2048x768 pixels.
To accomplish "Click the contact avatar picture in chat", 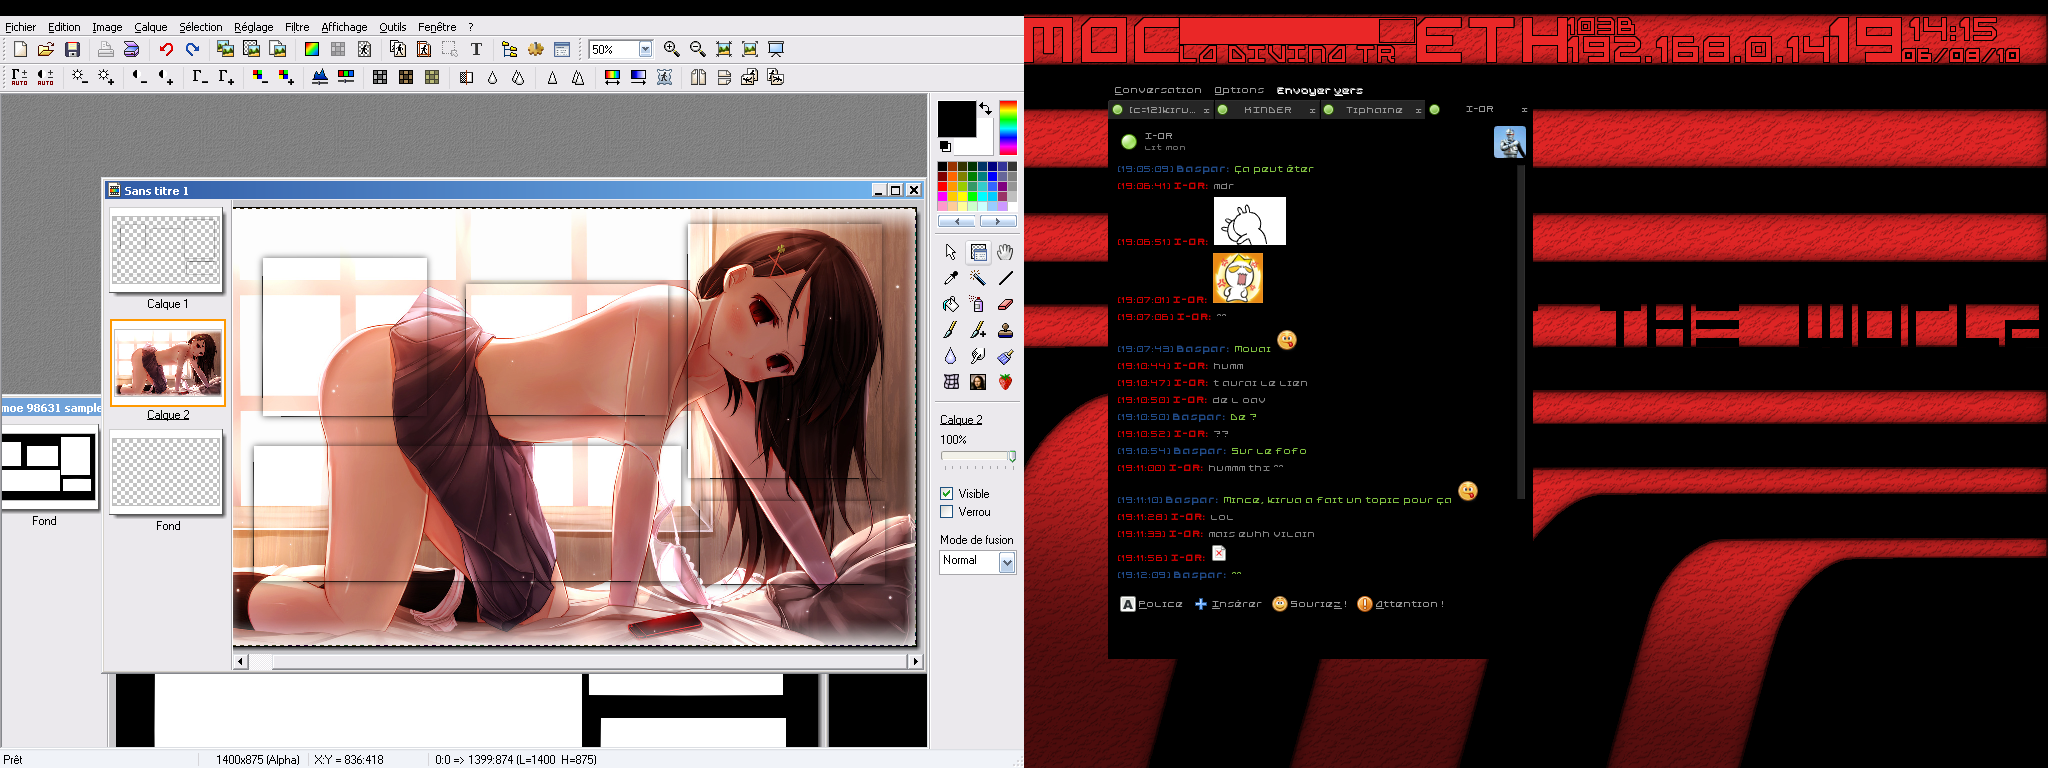I will 1509,142.
